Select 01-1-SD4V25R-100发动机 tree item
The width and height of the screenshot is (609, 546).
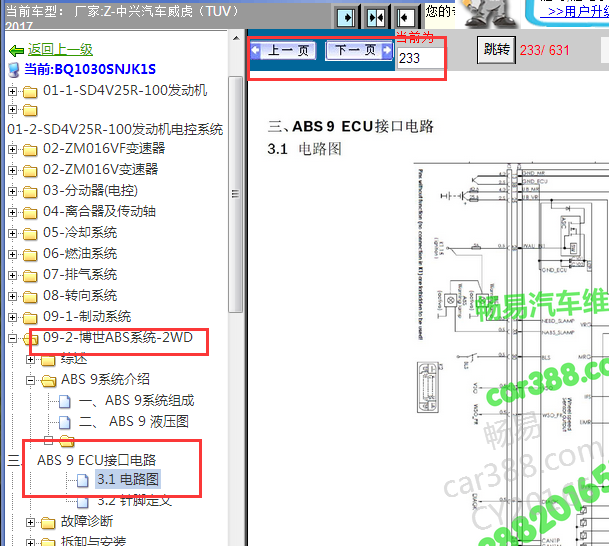click(x=125, y=90)
